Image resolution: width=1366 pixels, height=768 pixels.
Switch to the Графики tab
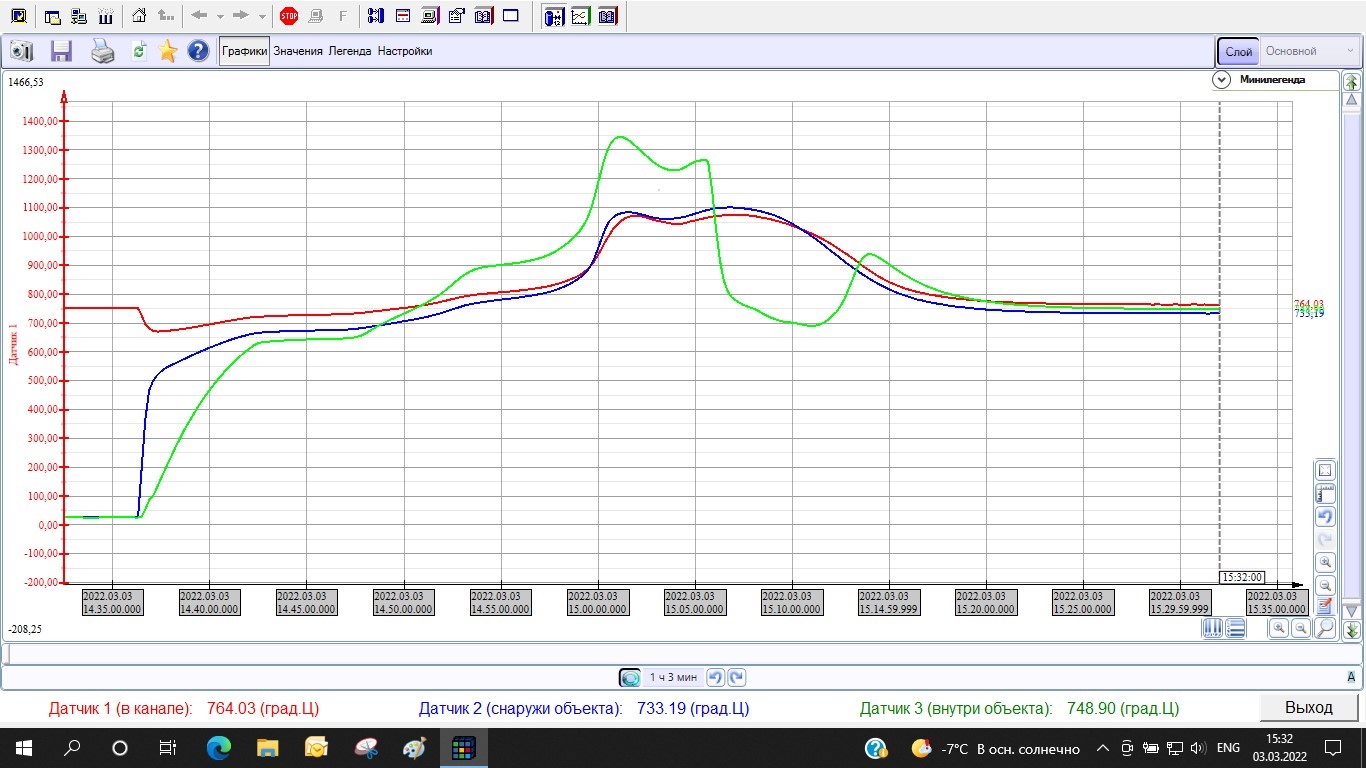pyautogui.click(x=245, y=51)
